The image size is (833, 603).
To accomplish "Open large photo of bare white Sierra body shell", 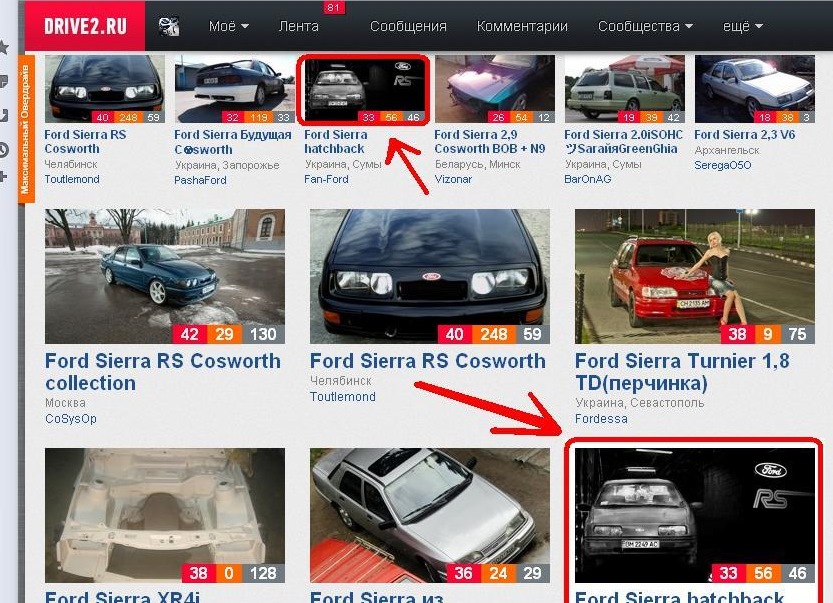I will coord(165,515).
